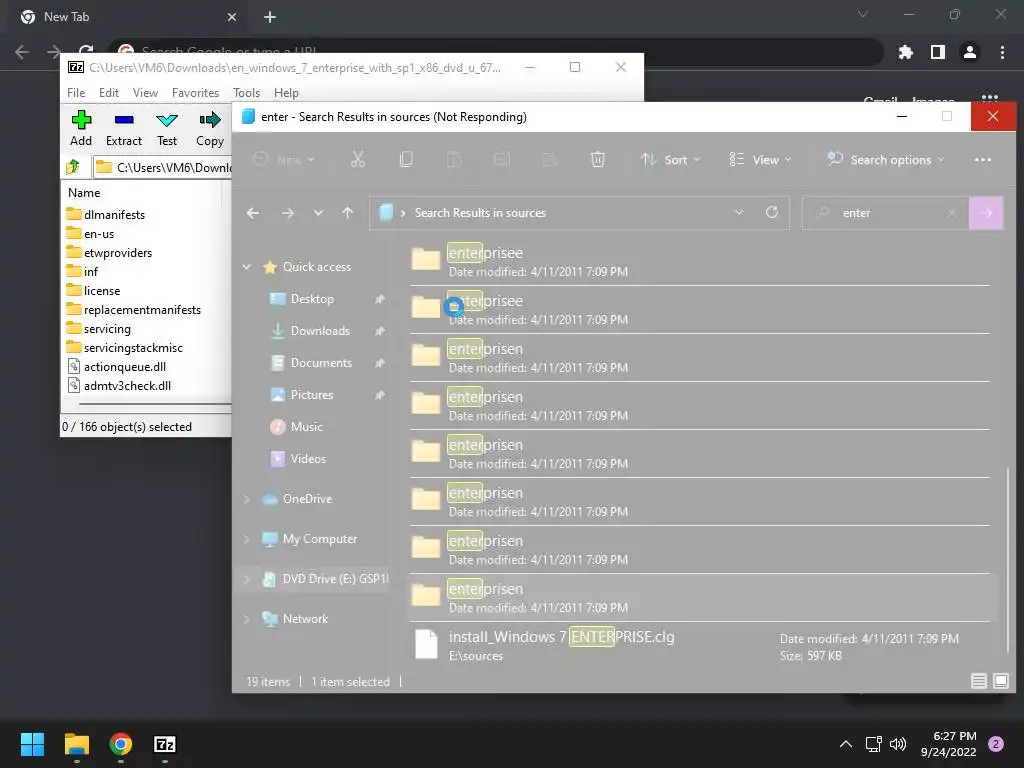Open View menu in 7-Zip
Image resolution: width=1024 pixels, height=768 pixels.
point(145,93)
